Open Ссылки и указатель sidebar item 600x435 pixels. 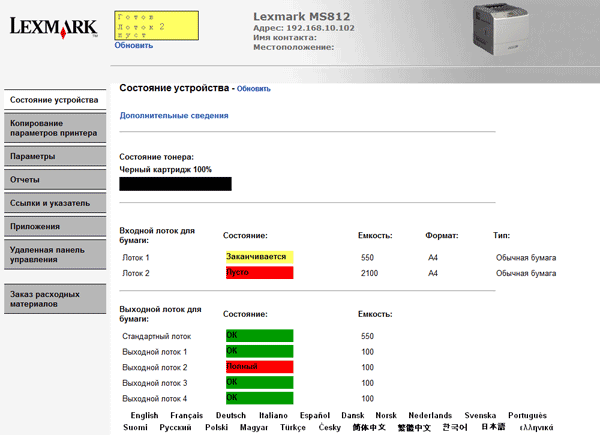55,203
